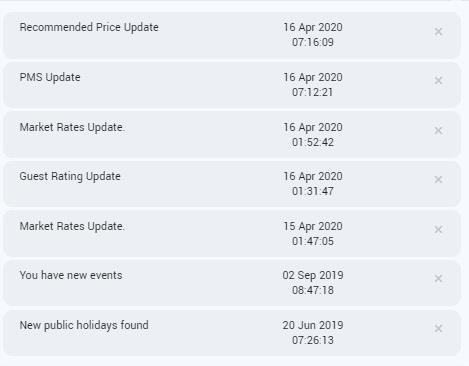Screen dimensions: 469x366
Task: Click the 16 Apr 2020 01:31:47 timestamp
Action: [x=313, y=184]
